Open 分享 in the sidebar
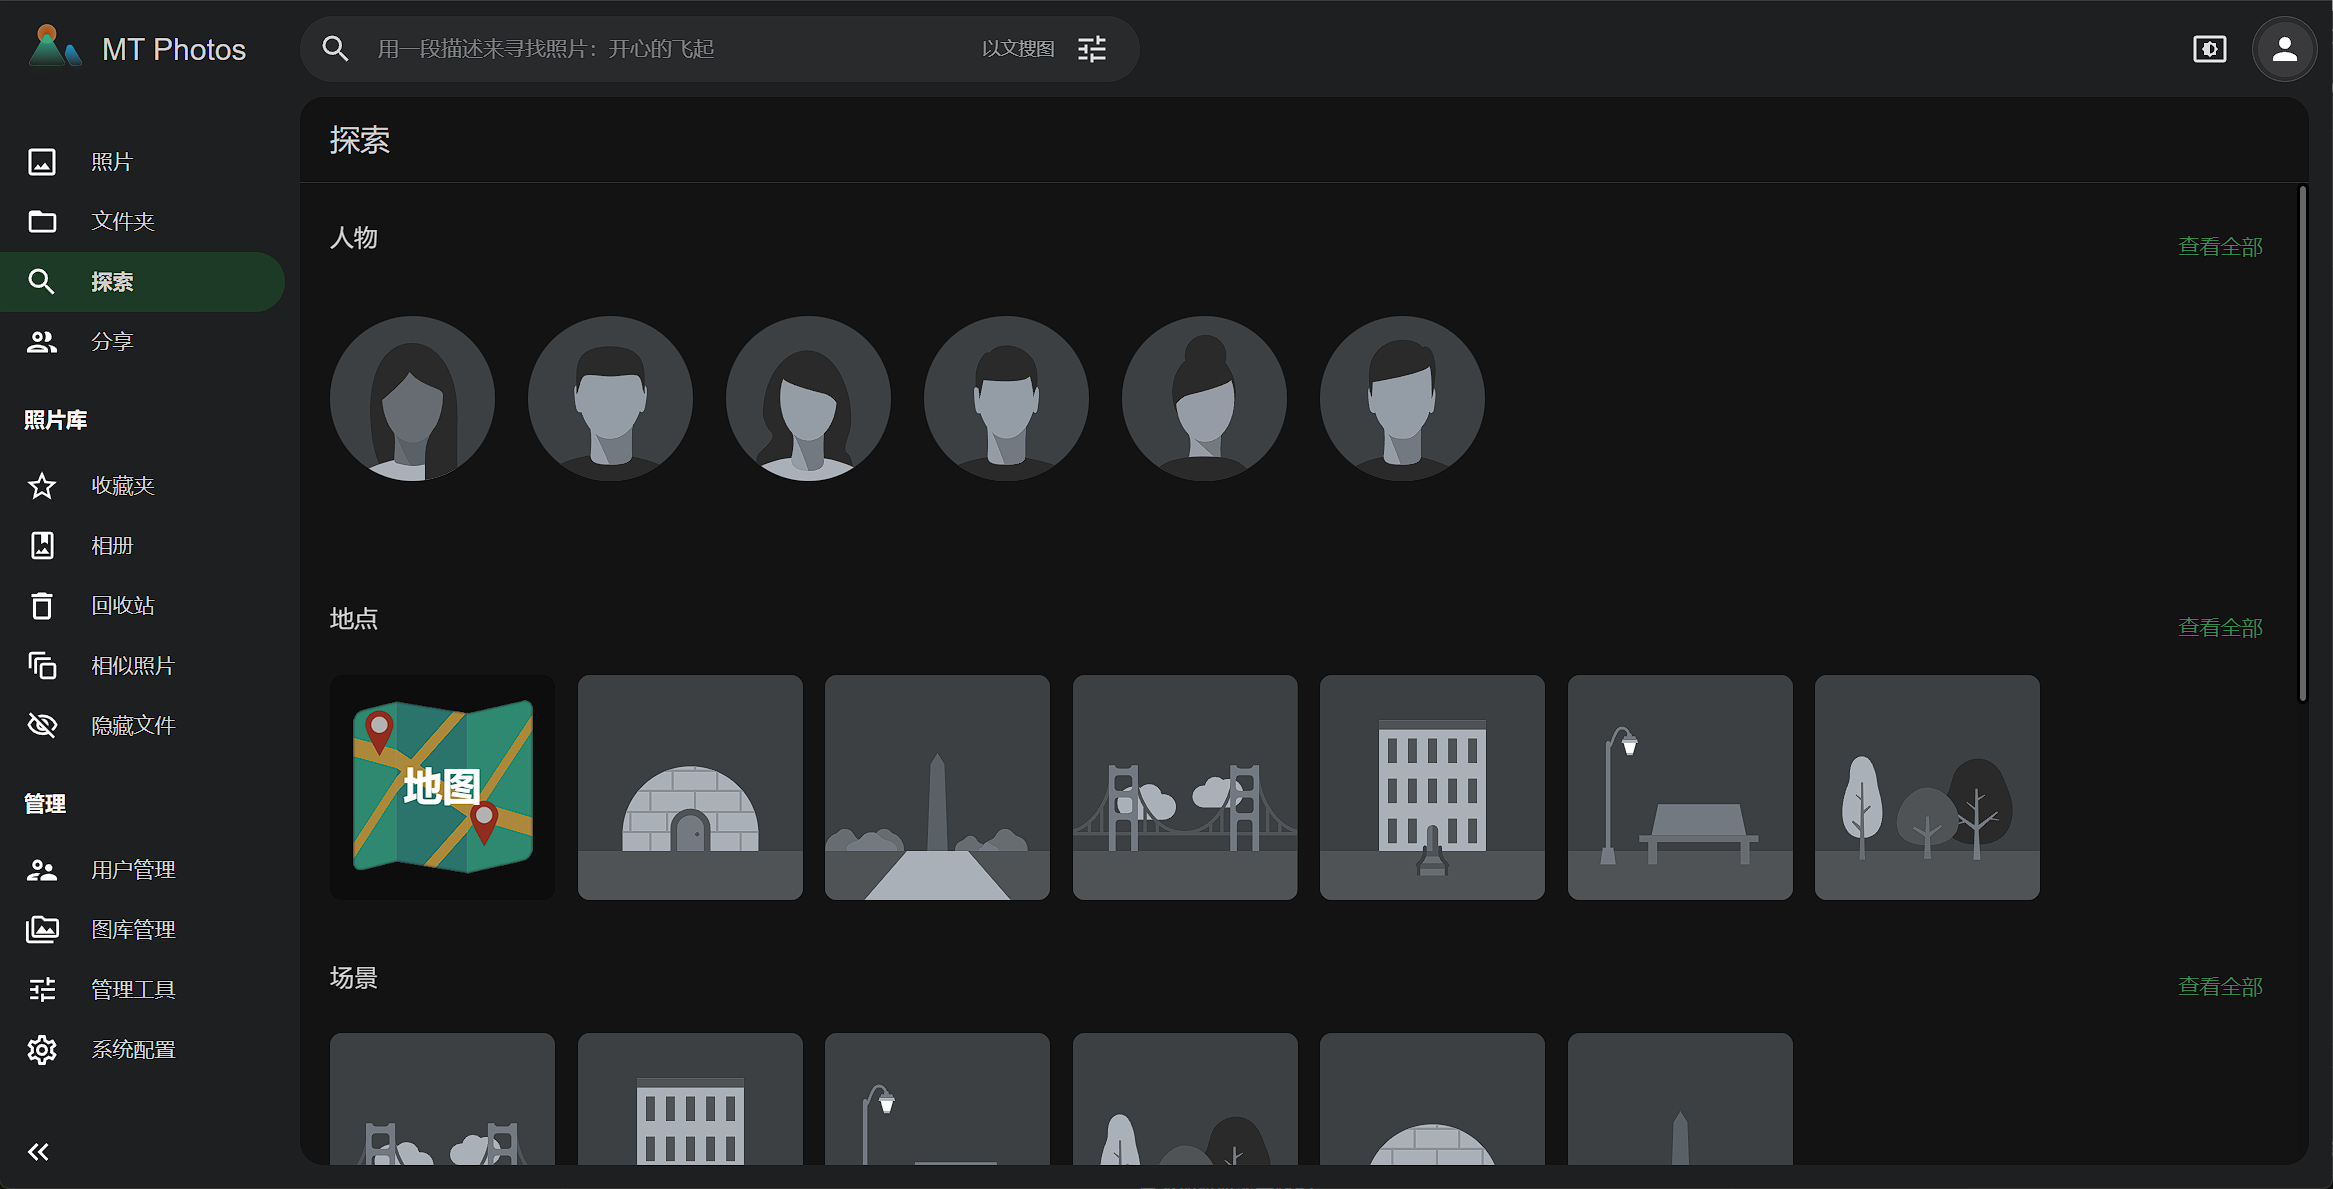Screen dimensions: 2333x1189 coord(142,342)
